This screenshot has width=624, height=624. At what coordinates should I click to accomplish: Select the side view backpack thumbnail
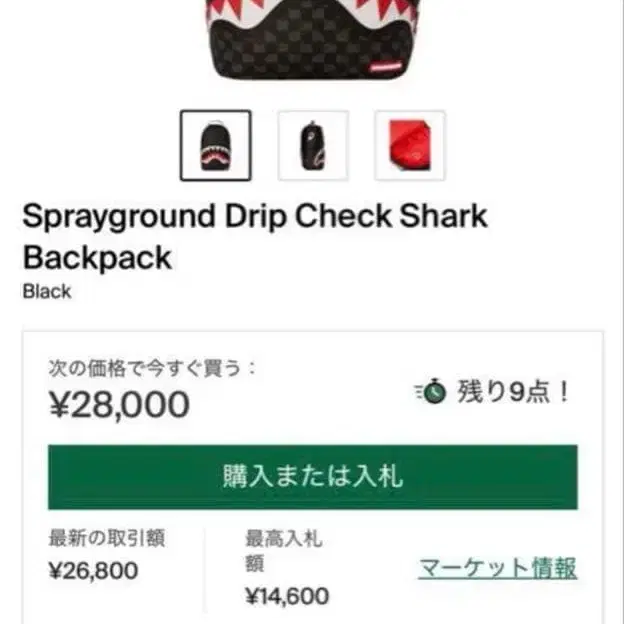click(x=313, y=145)
